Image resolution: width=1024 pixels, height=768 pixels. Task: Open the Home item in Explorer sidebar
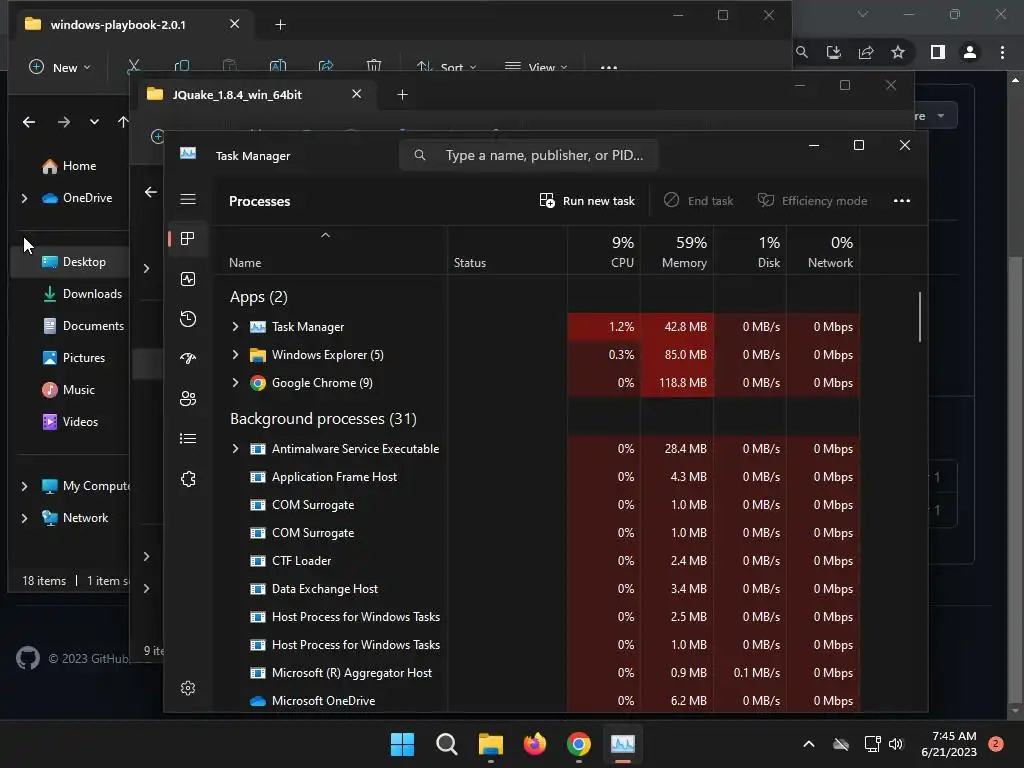pos(69,166)
